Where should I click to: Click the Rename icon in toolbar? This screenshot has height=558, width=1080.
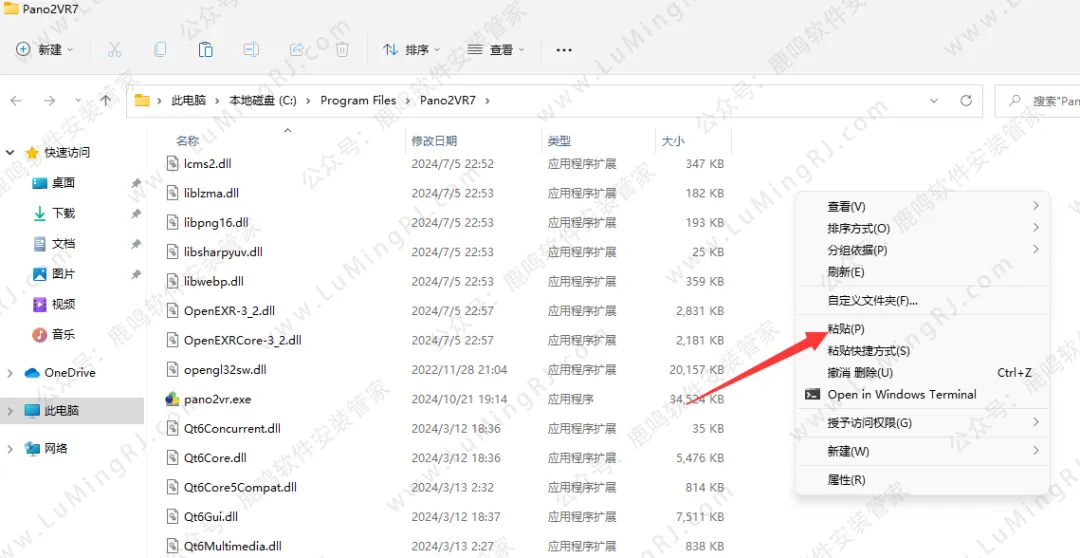pos(251,50)
